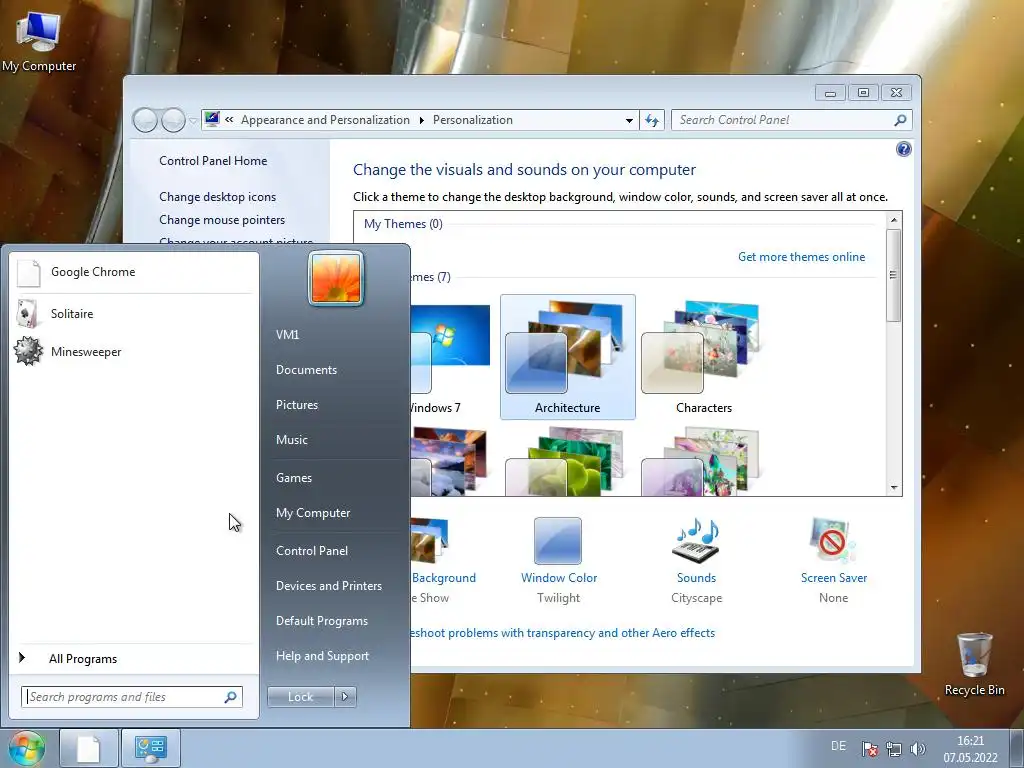
Task: Open Control Panel from Start menu
Action: (312, 551)
